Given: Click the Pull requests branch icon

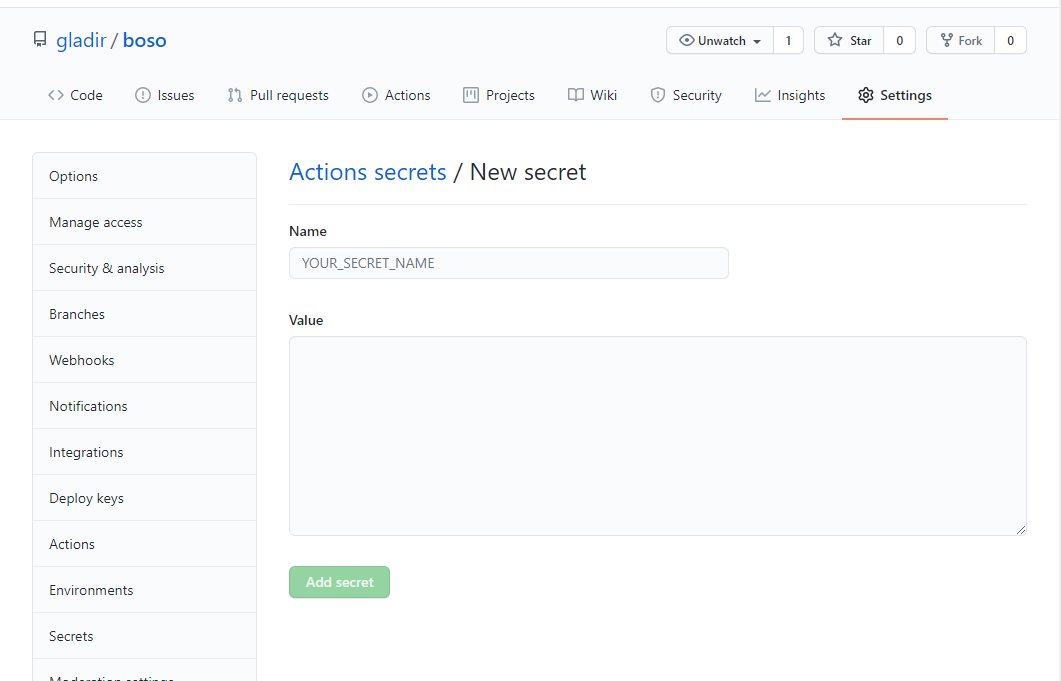Looking at the screenshot, I should tap(235, 95).
